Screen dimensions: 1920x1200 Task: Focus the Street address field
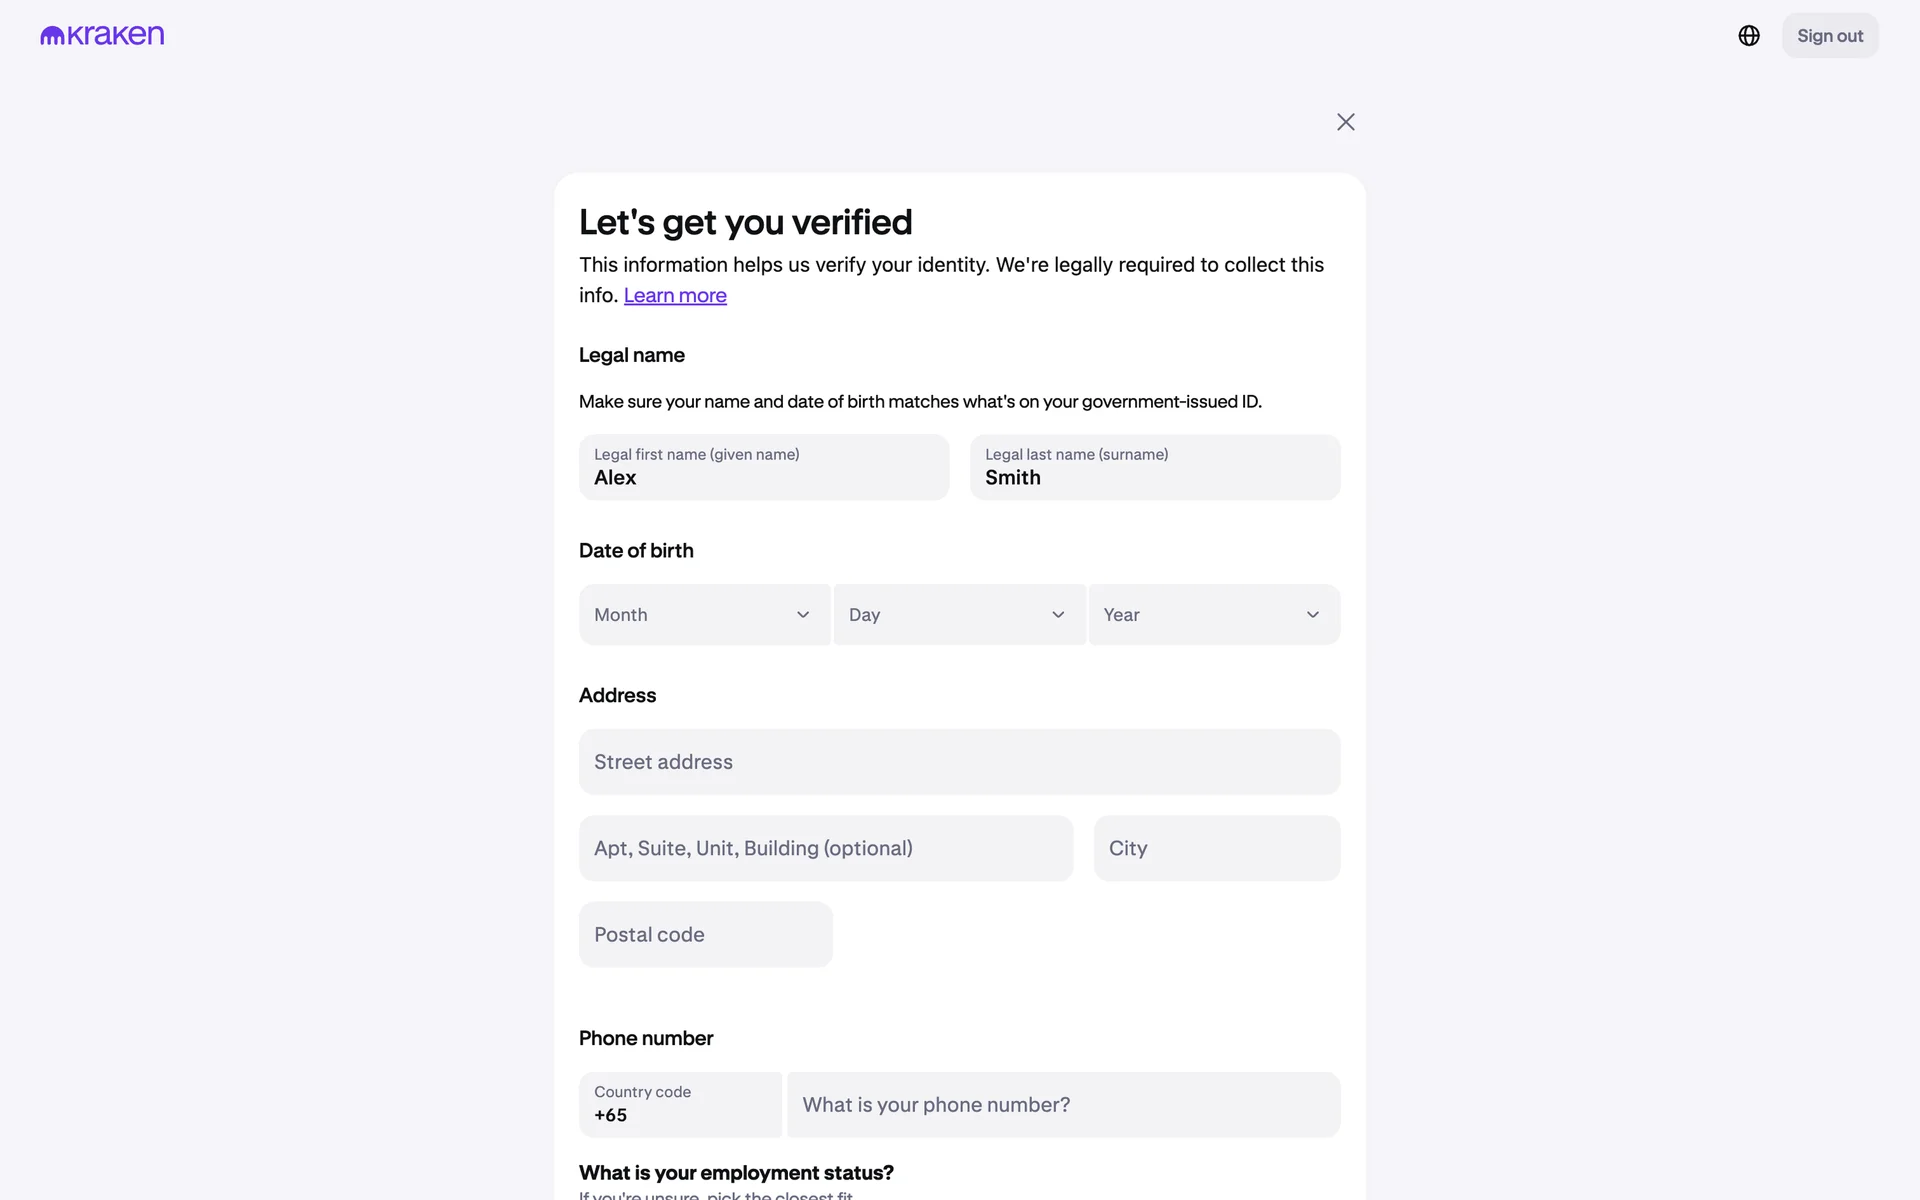(x=959, y=762)
